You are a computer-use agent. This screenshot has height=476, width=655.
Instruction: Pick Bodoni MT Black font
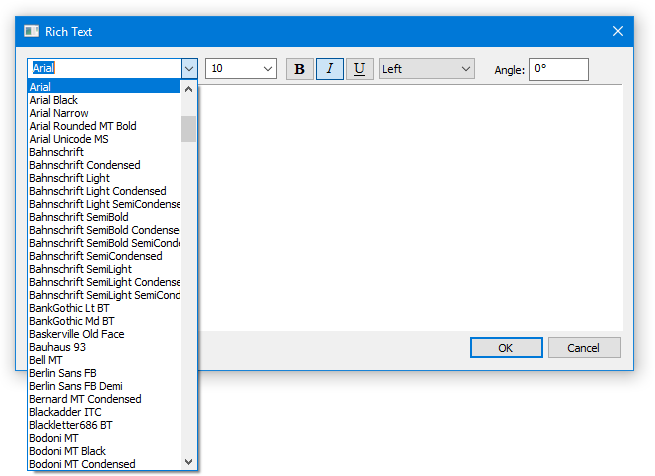tap(104, 451)
